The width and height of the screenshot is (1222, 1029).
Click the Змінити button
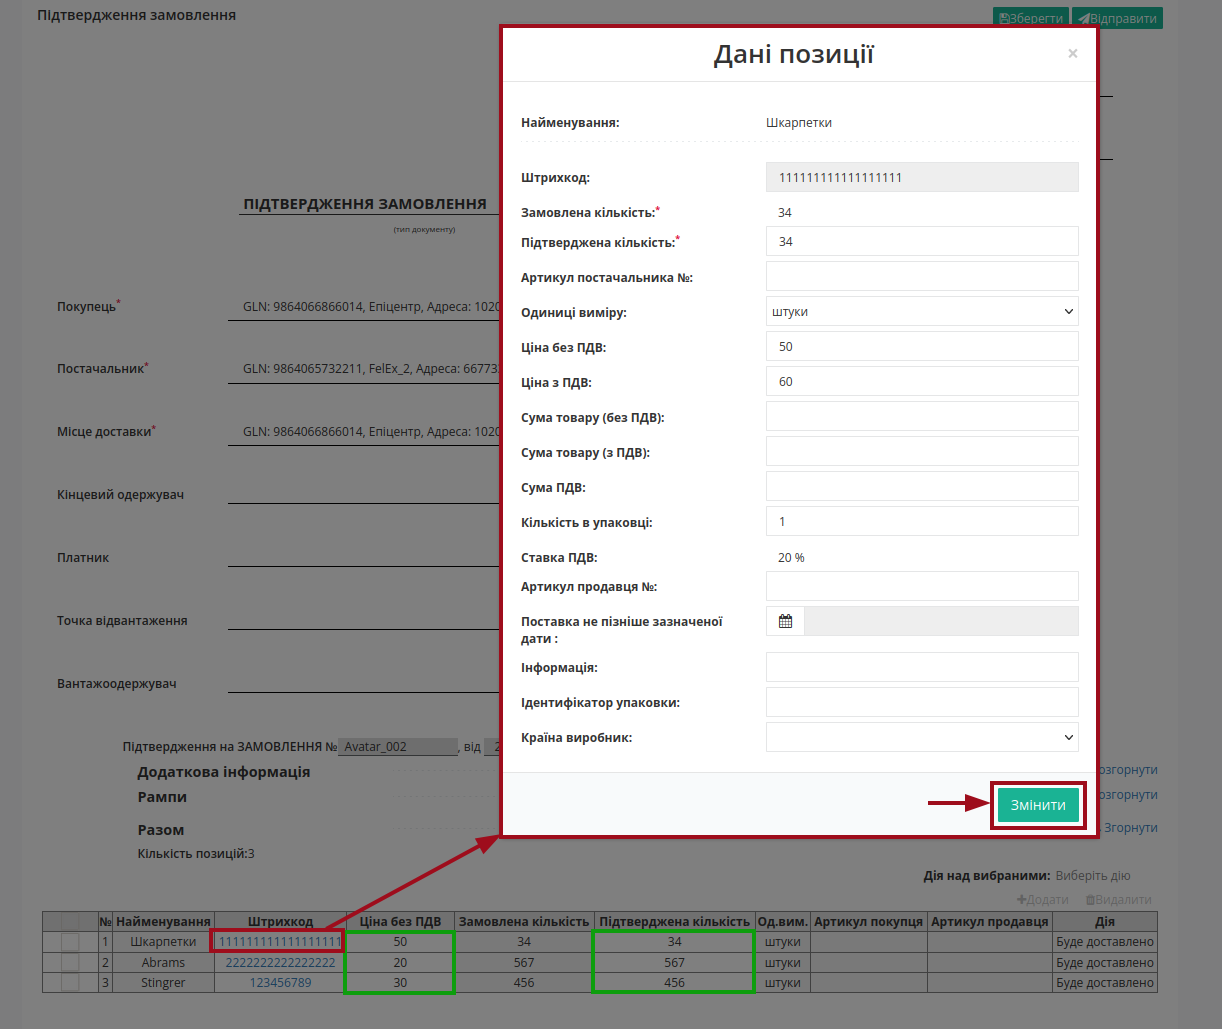coord(1038,805)
